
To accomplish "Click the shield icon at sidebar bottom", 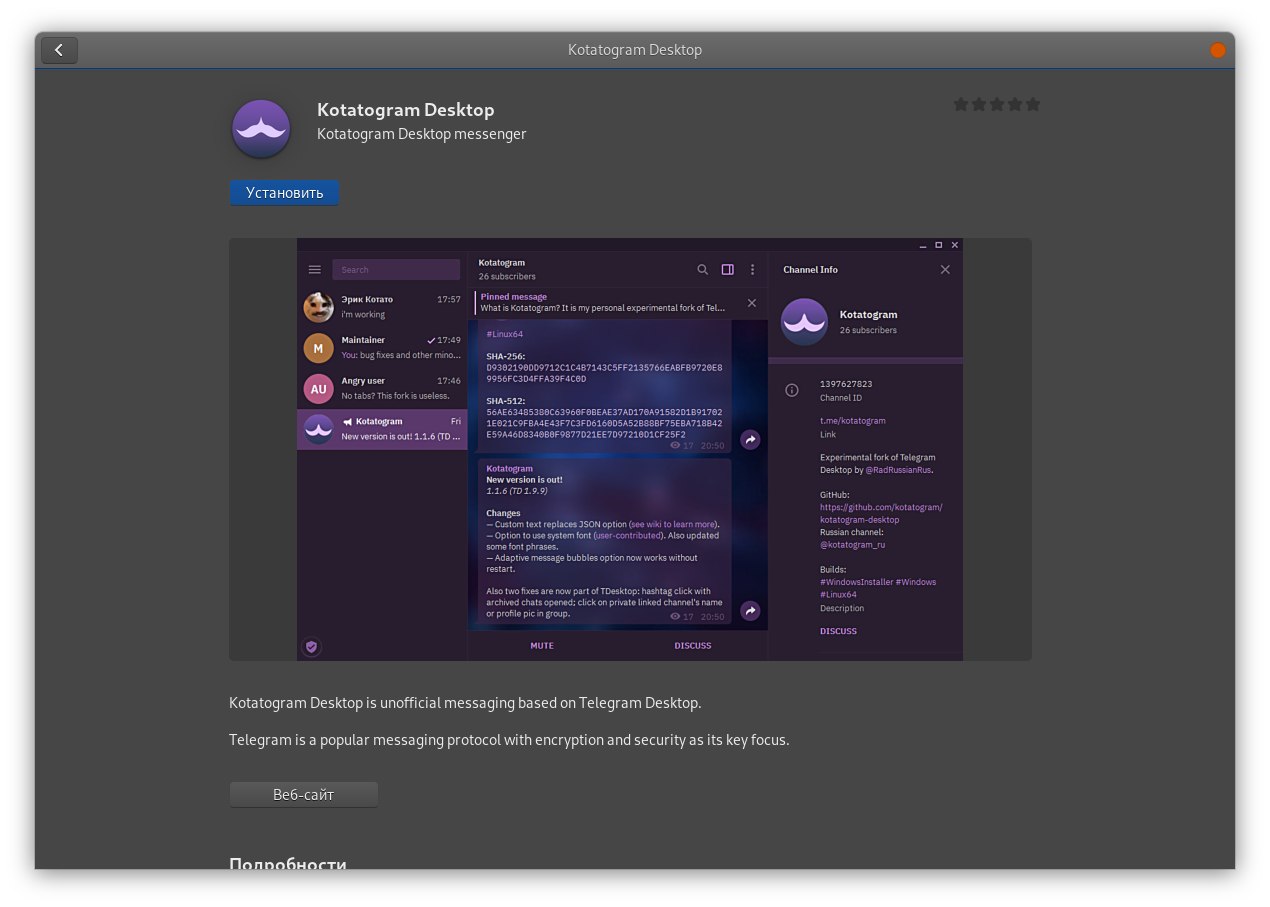I will 311,647.
